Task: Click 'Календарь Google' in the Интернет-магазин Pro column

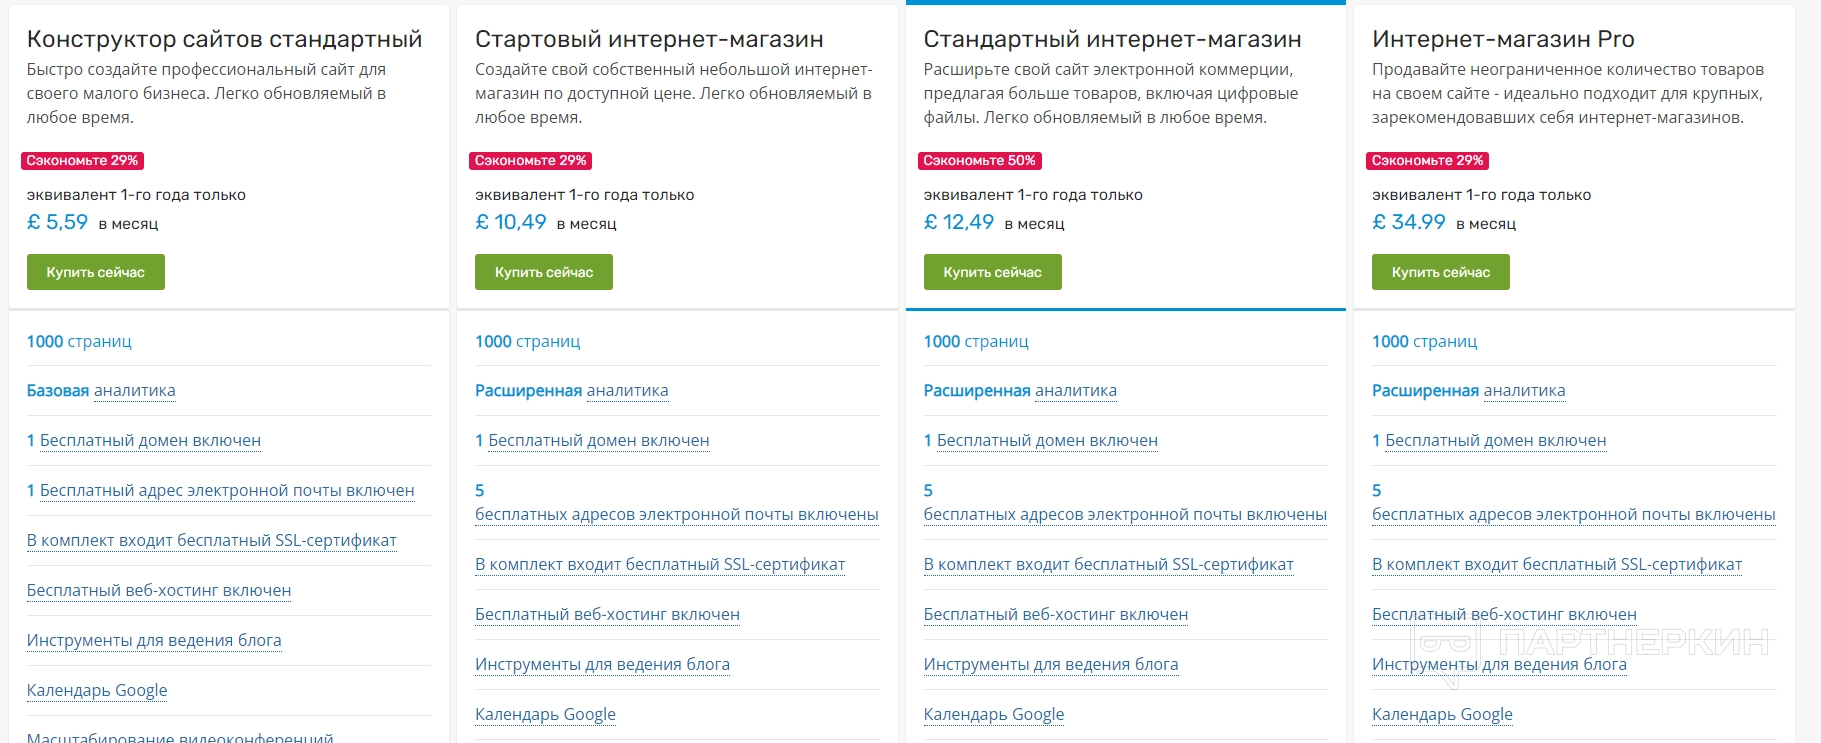Action: pos(1442,715)
